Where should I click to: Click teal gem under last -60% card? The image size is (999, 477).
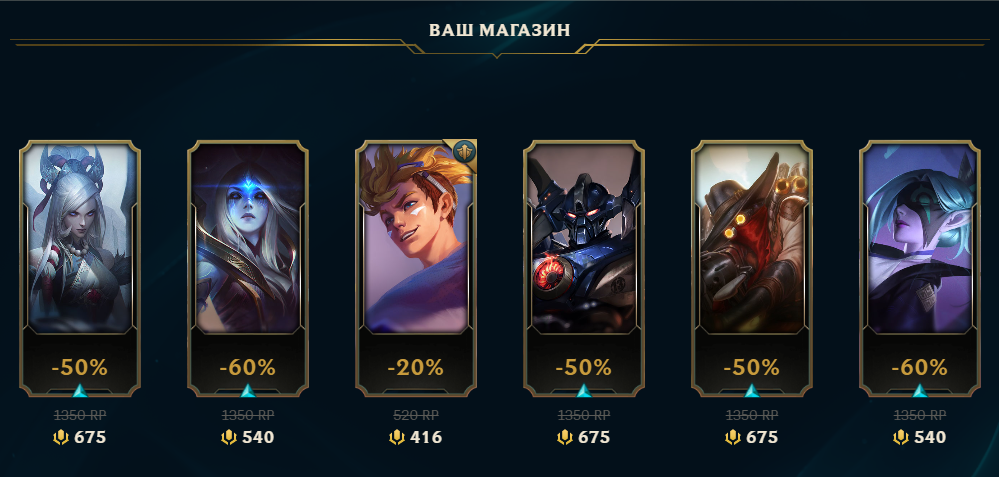(x=919, y=391)
